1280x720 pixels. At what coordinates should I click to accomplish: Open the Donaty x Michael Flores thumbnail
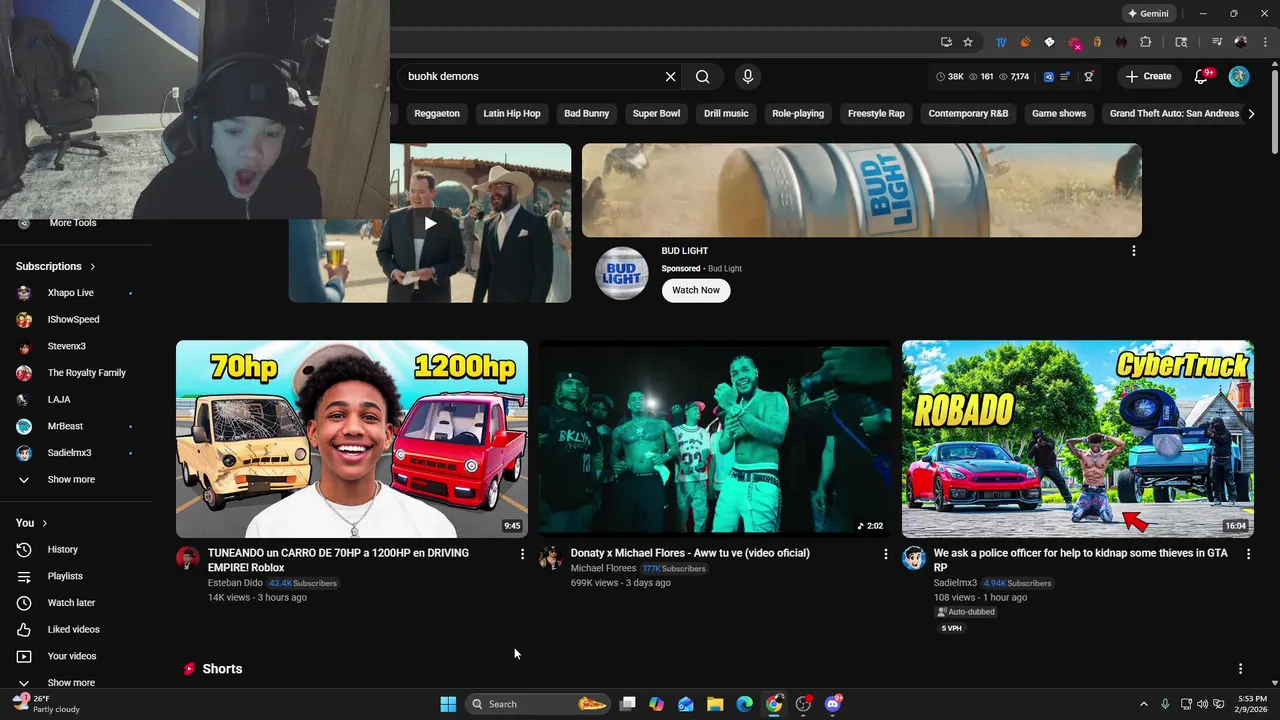click(x=715, y=439)
